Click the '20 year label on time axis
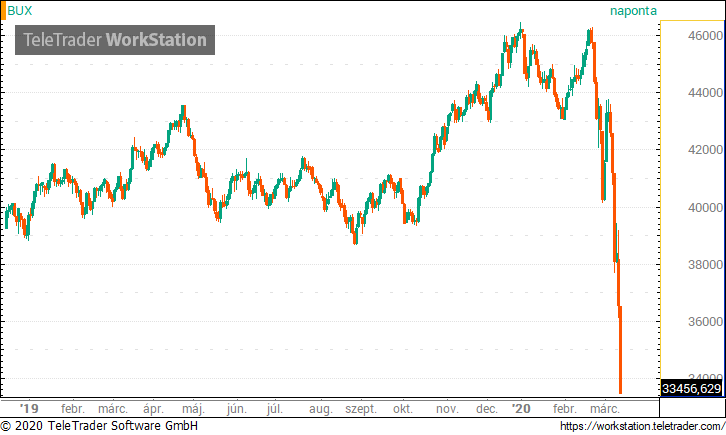Image resolution: width=726 pixels, height=435 pixels. click(x=520, y=409)
